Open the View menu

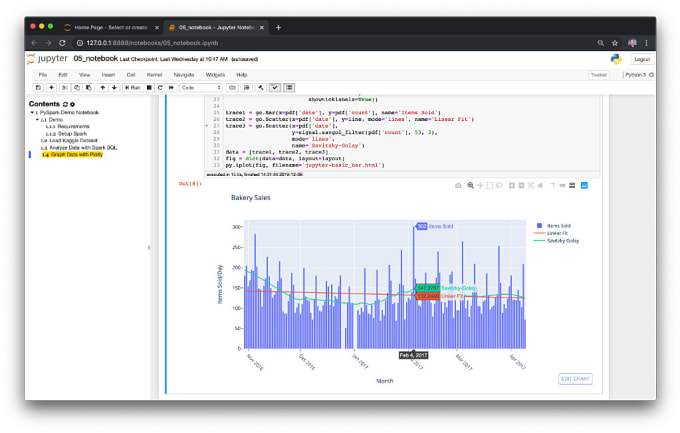coord(84,75)
